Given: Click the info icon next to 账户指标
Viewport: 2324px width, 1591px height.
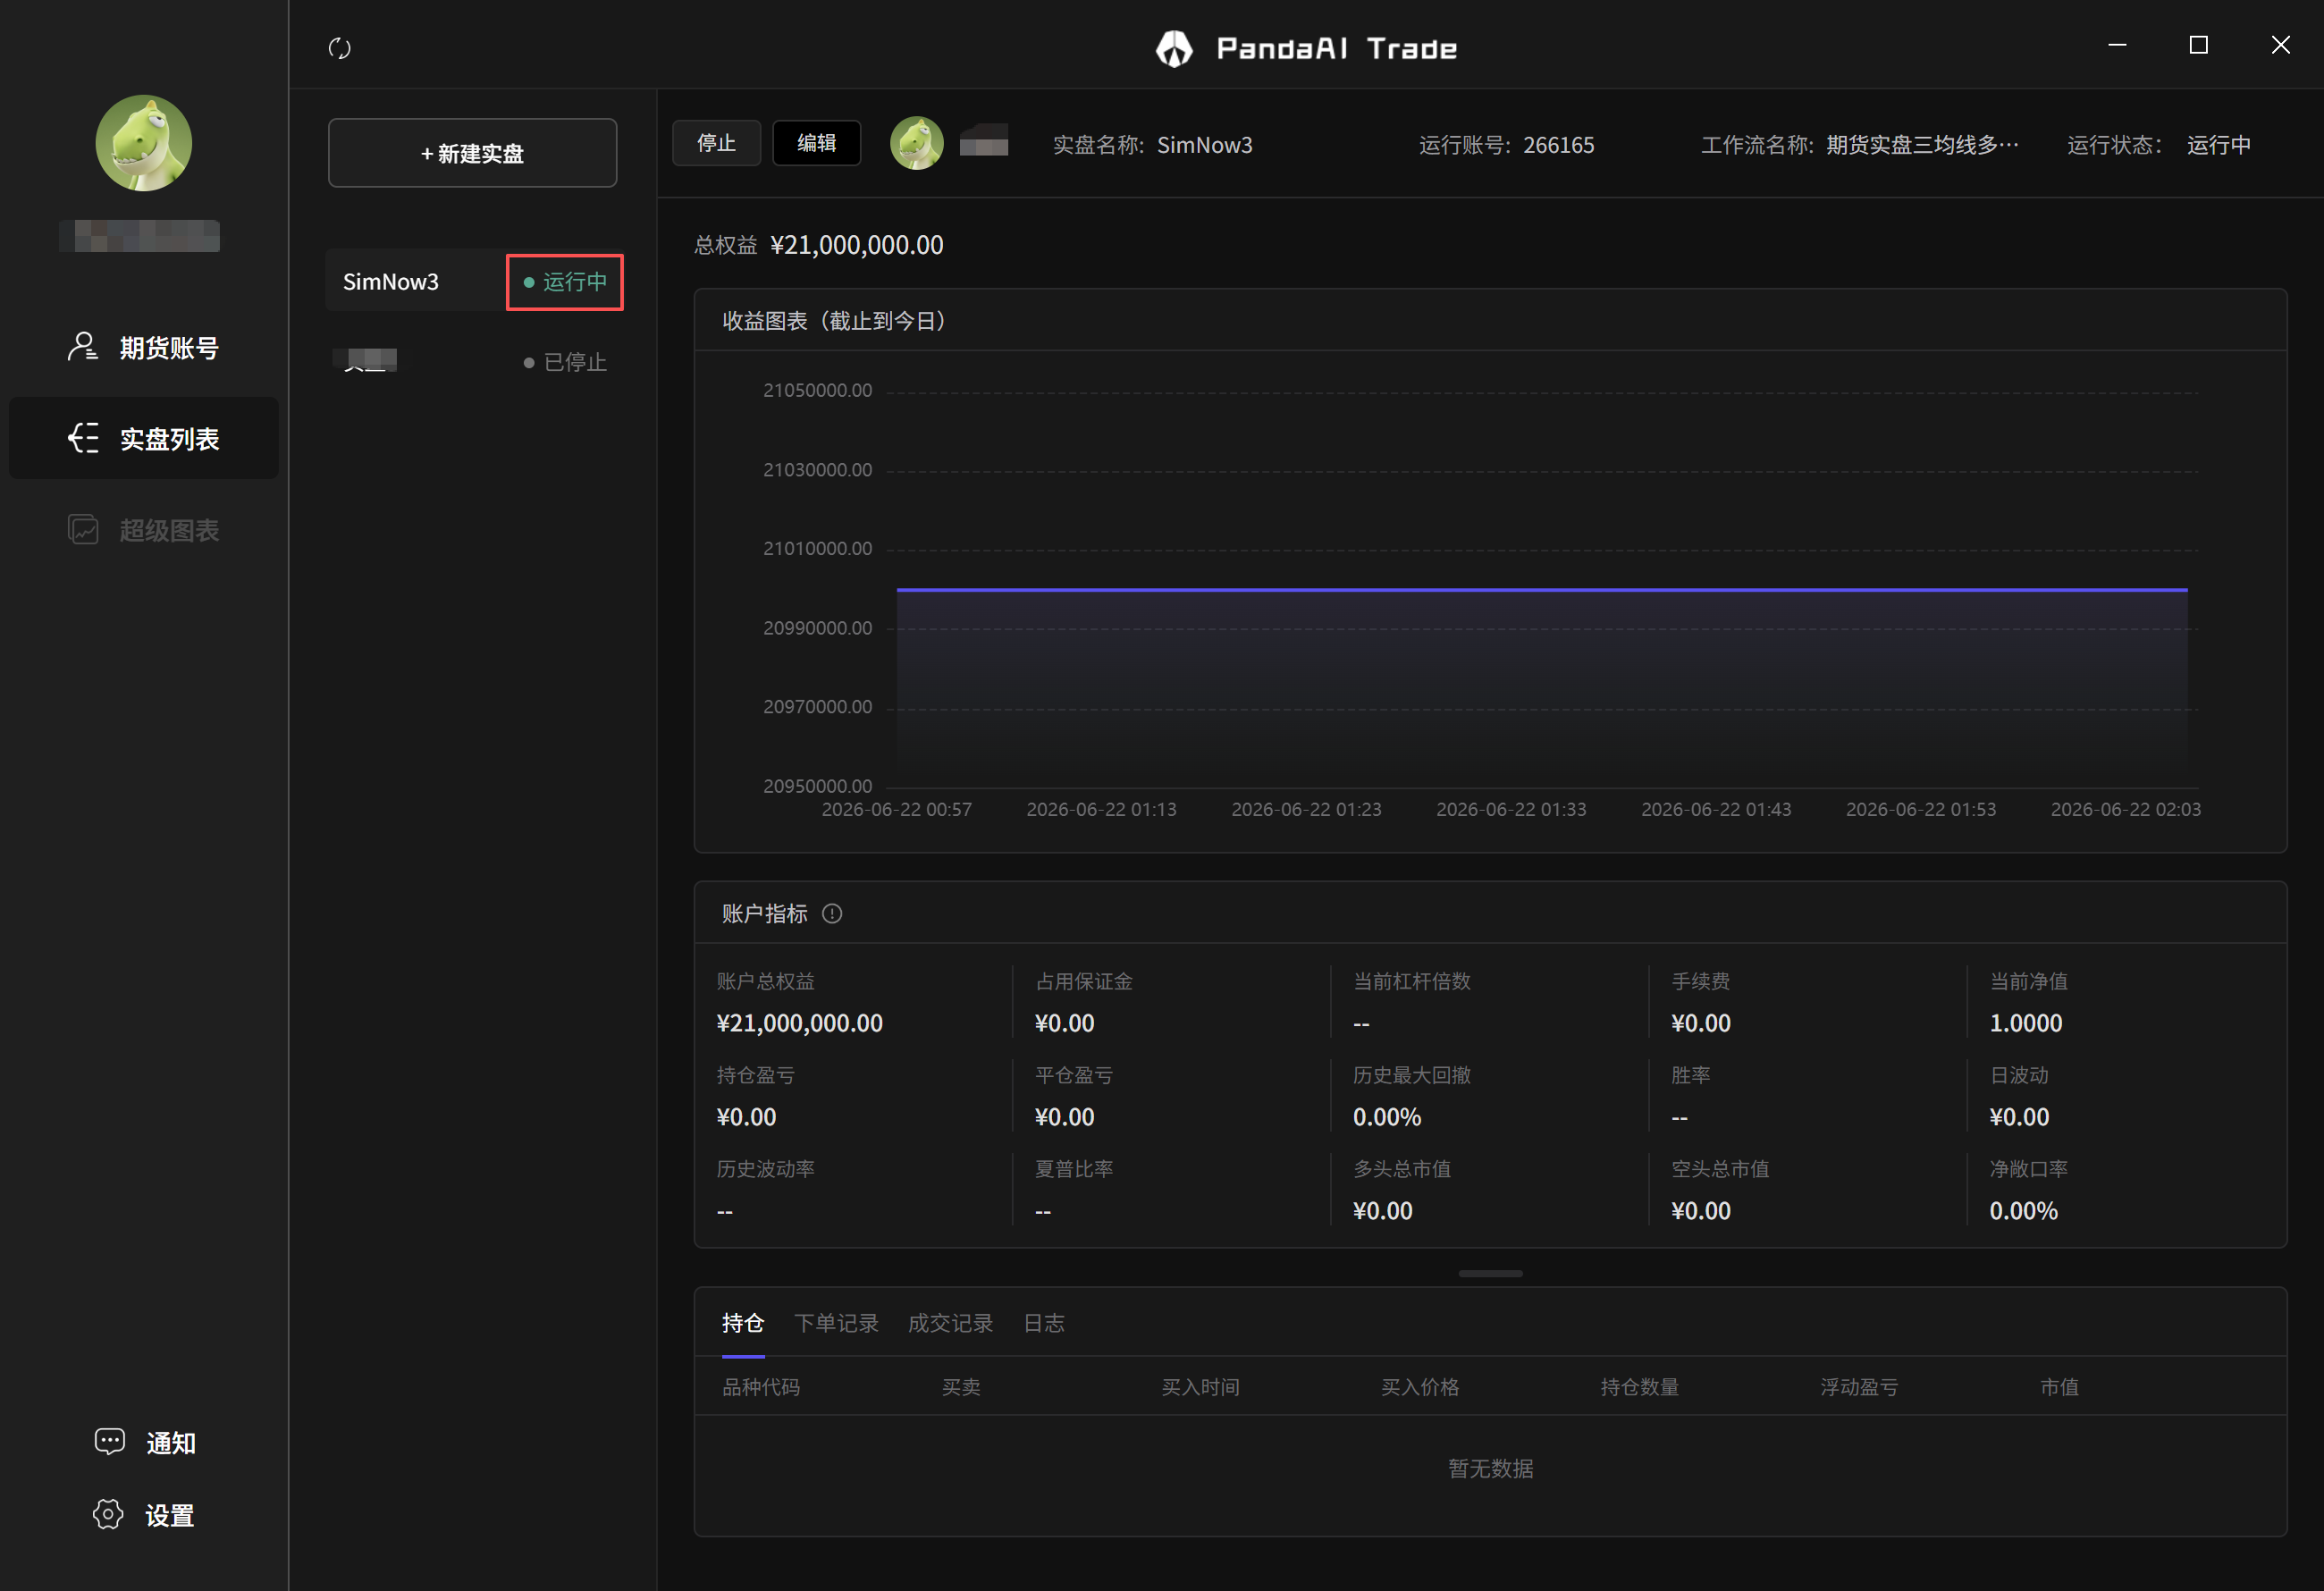Looking at the screenshot, I should point(832,913).
